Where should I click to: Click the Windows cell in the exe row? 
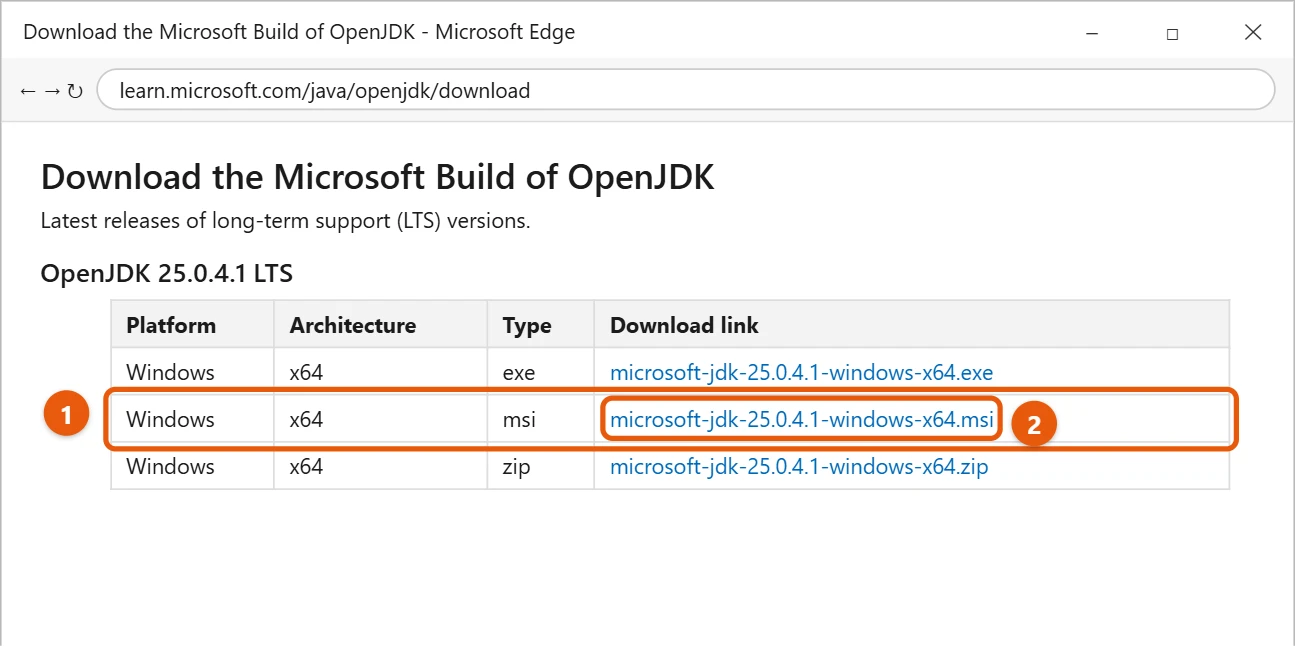(x=192, y=372)
